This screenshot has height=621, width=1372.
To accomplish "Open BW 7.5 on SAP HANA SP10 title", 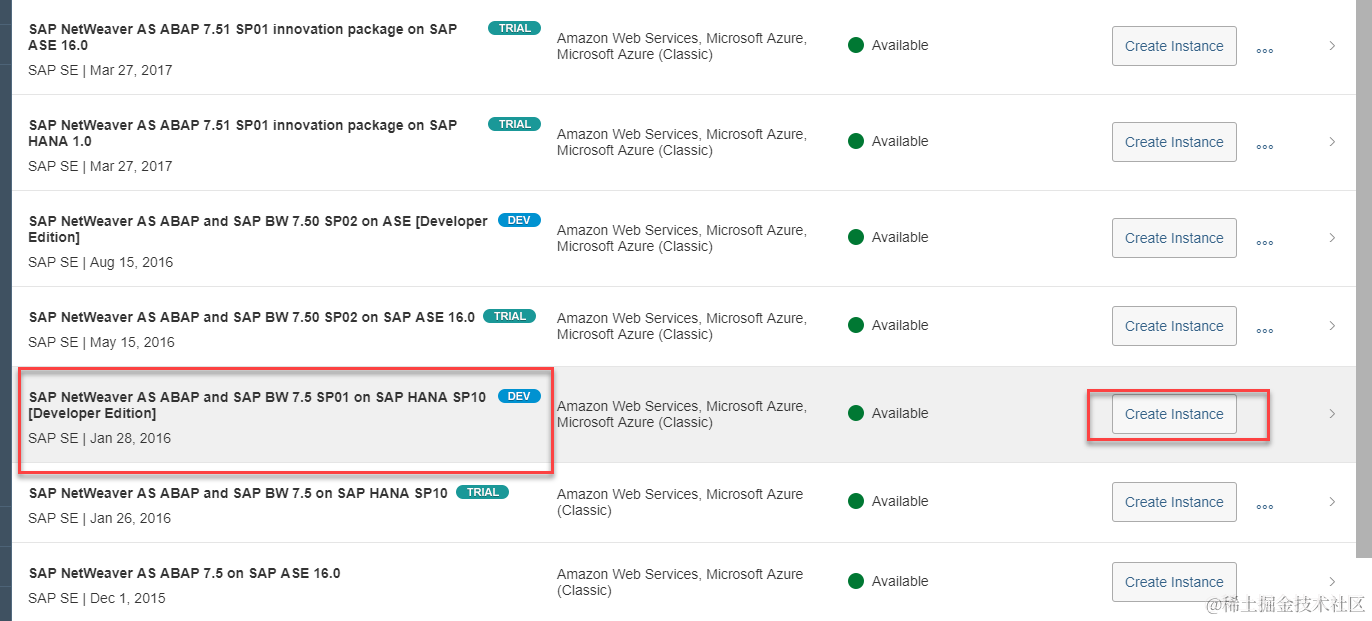I will point(238,493).
